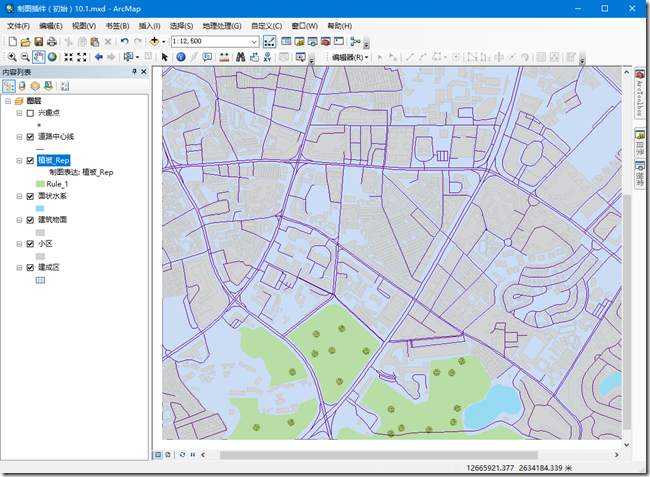Click the Find binoculars icon
650x477 pixels.
click(x=240, y=57)
